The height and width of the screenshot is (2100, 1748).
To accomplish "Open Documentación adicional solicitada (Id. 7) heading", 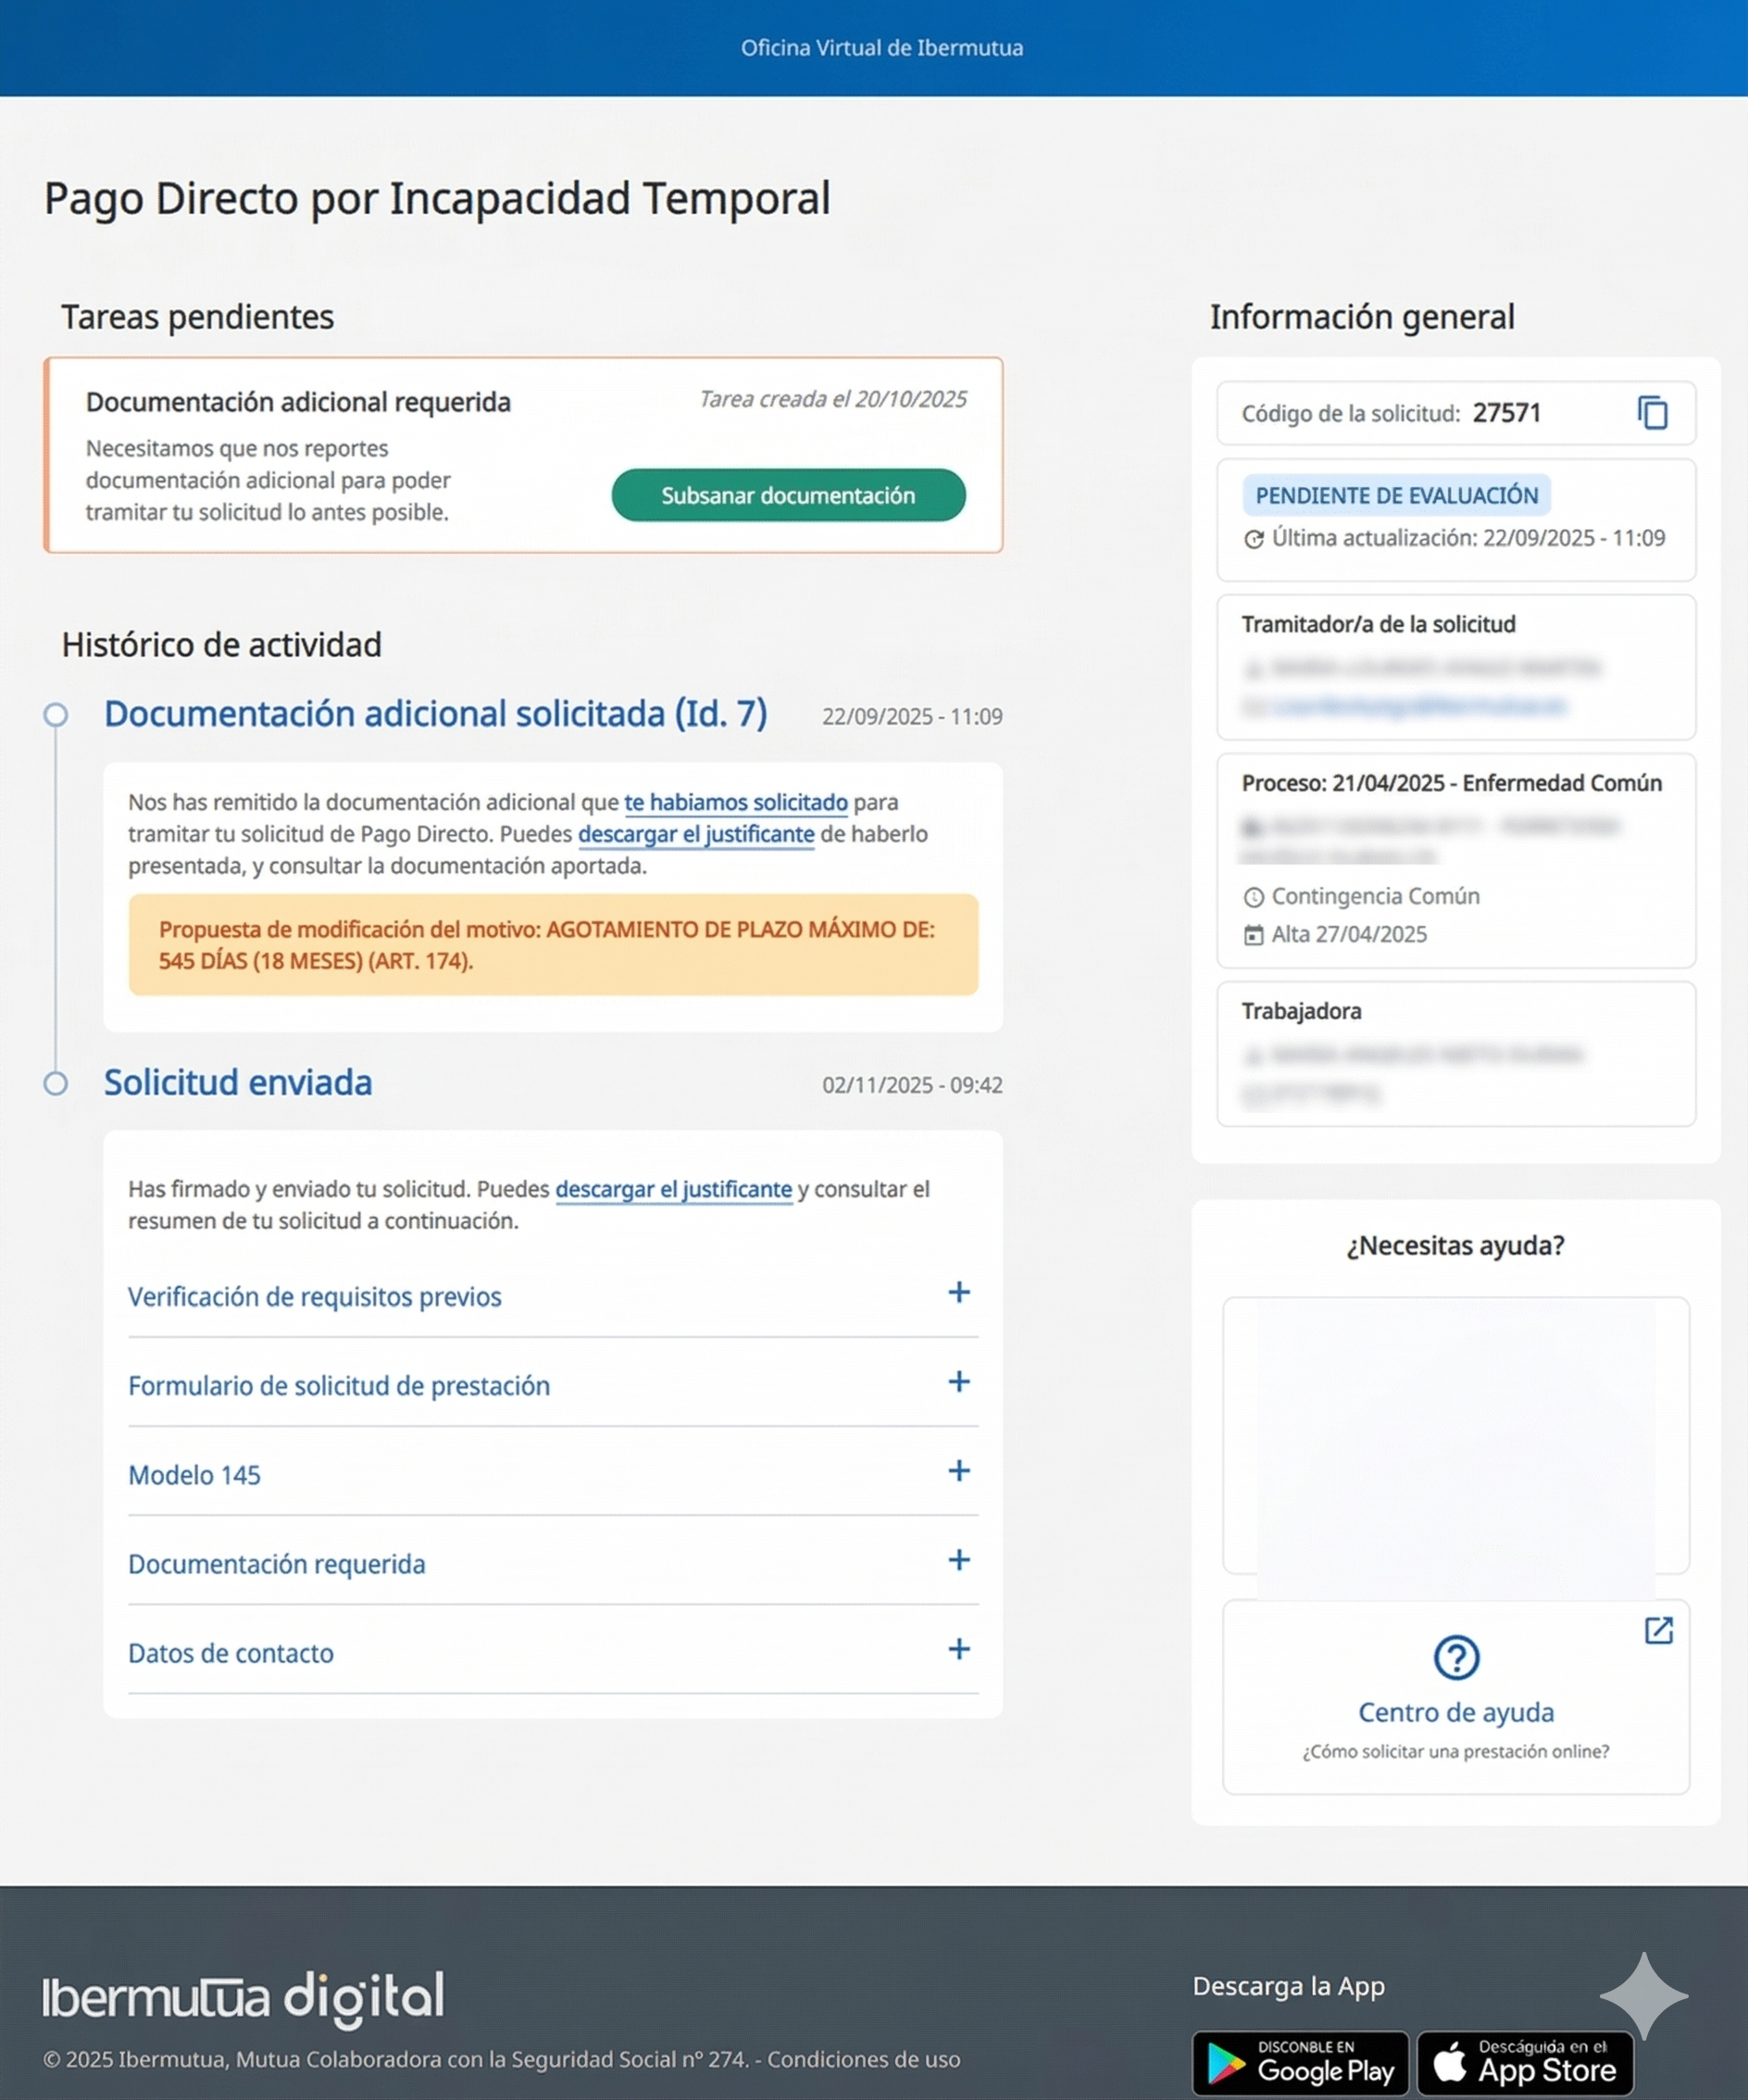I will [x=436, y=714].
